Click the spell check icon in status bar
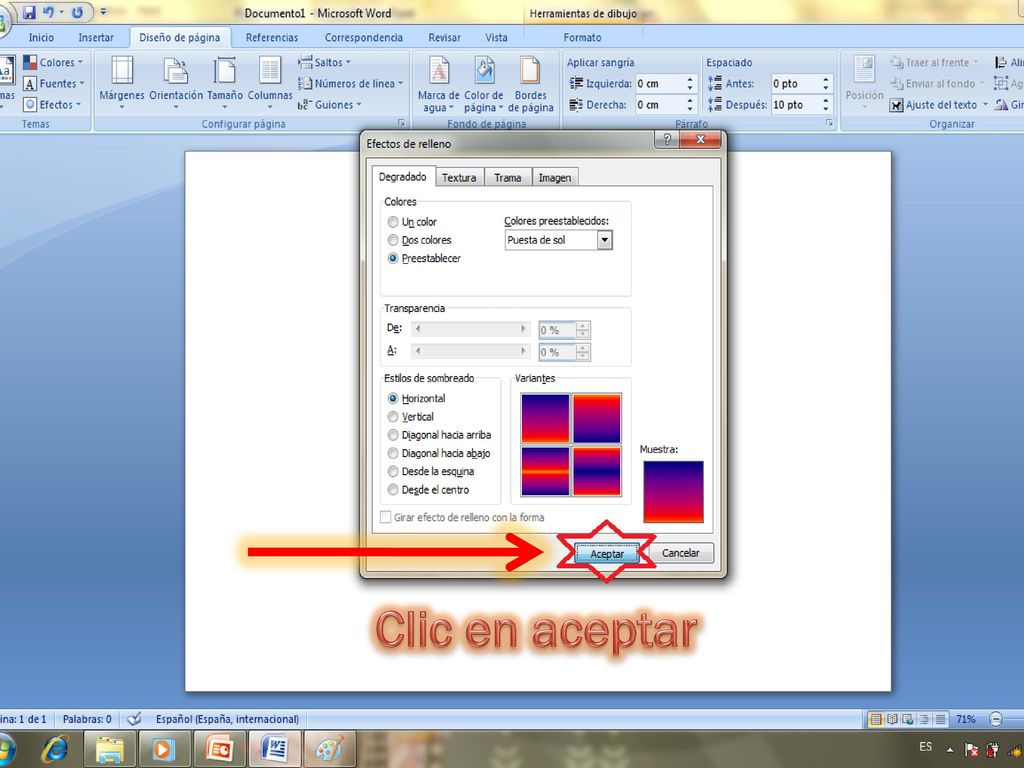1024x768 pixels. (134, 719)
